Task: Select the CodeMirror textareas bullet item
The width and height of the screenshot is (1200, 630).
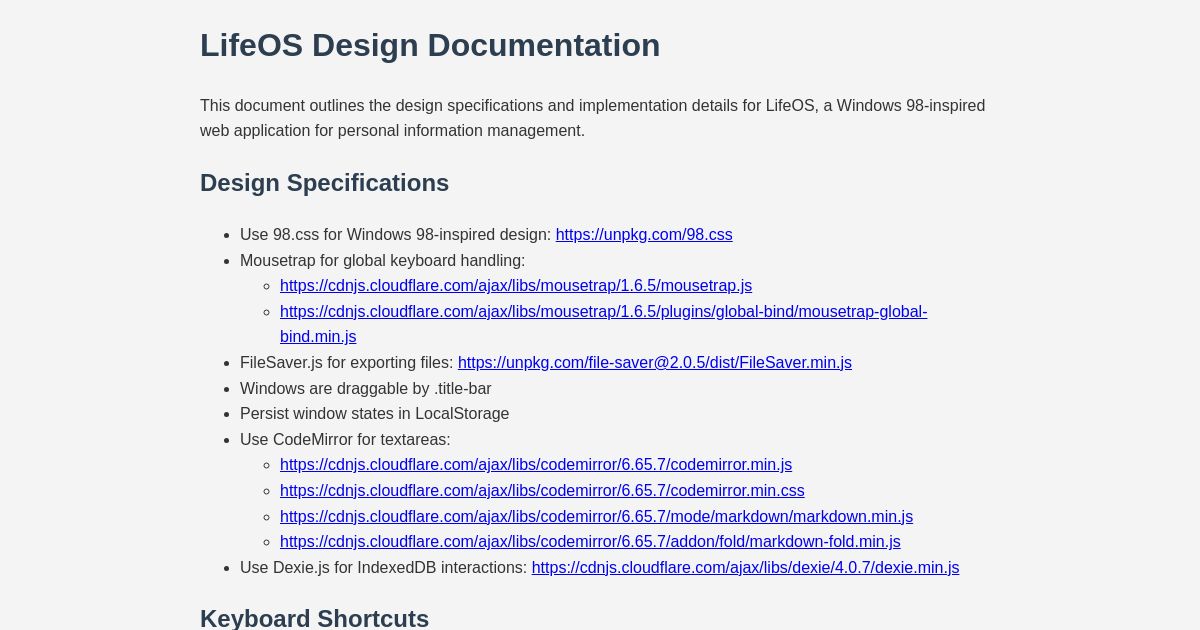Action: pos(345,439)
